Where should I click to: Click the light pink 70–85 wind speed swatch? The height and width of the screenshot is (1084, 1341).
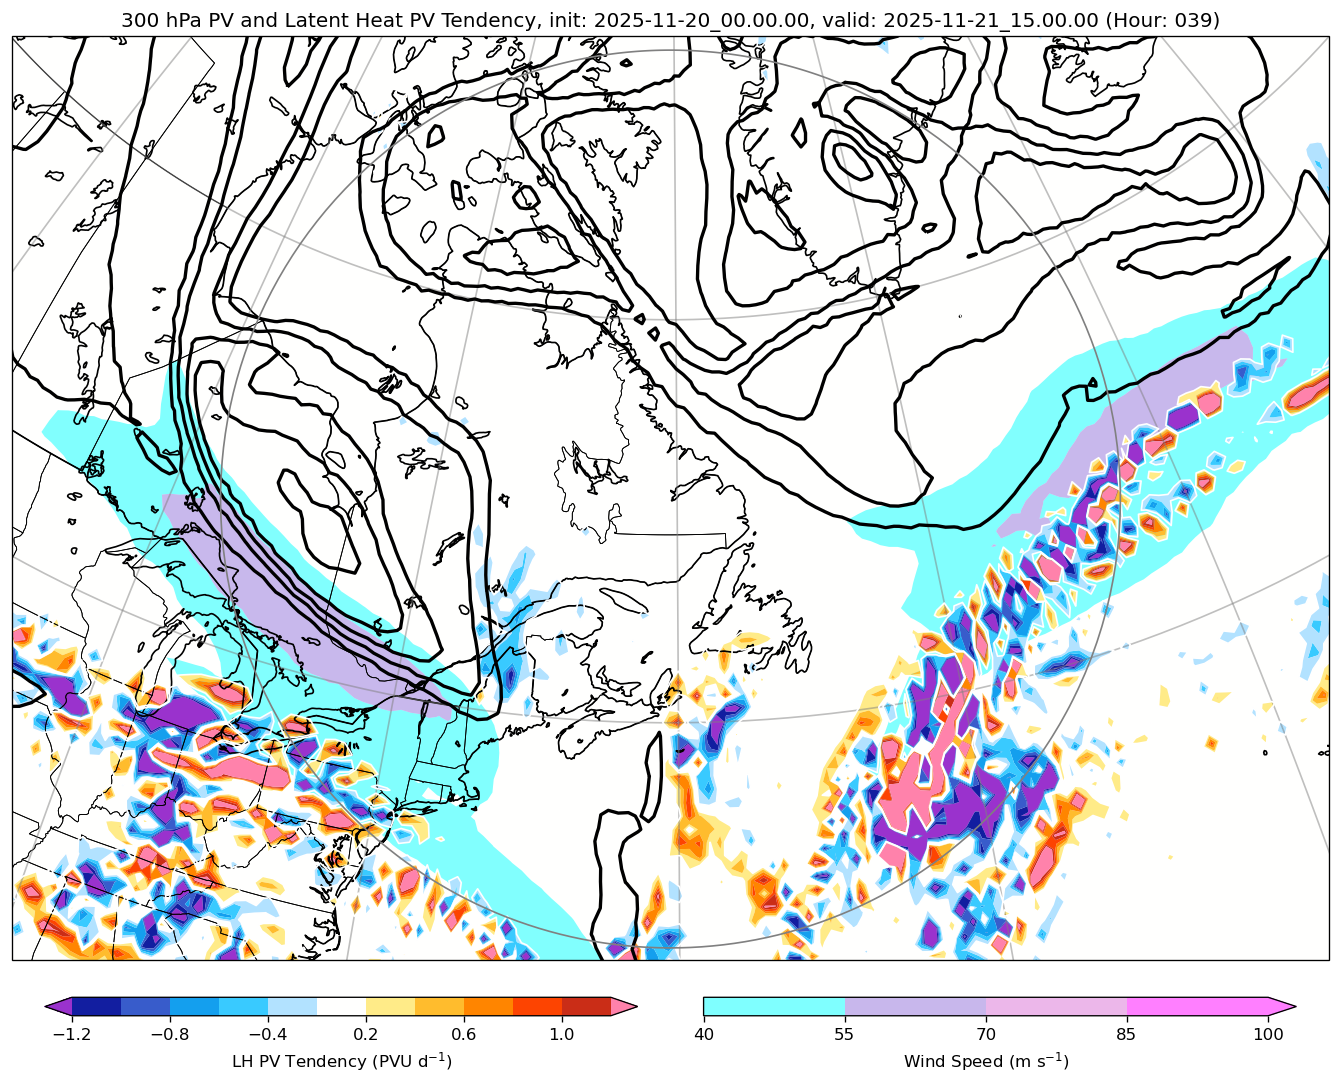tap(1056, 1006)
